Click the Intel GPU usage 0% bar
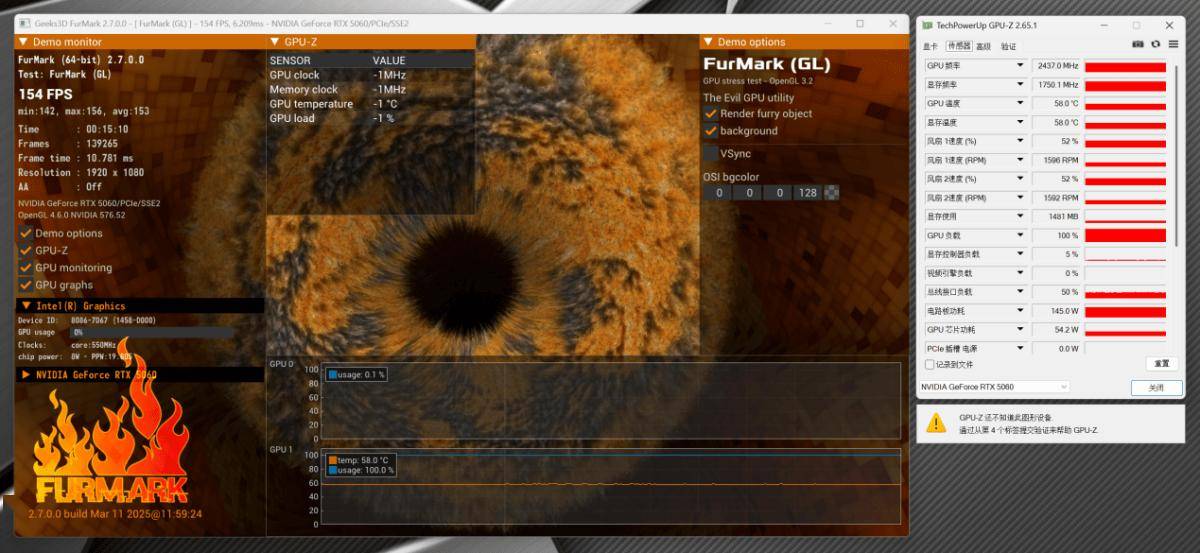 153,331
